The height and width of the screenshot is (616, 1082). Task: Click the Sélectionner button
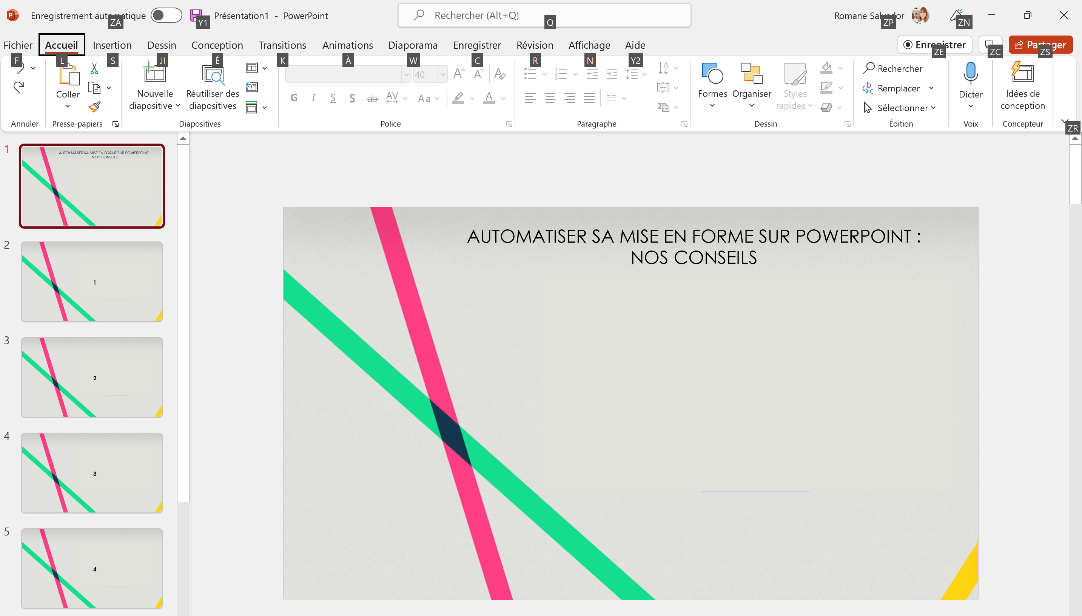[x=899, y=108]
